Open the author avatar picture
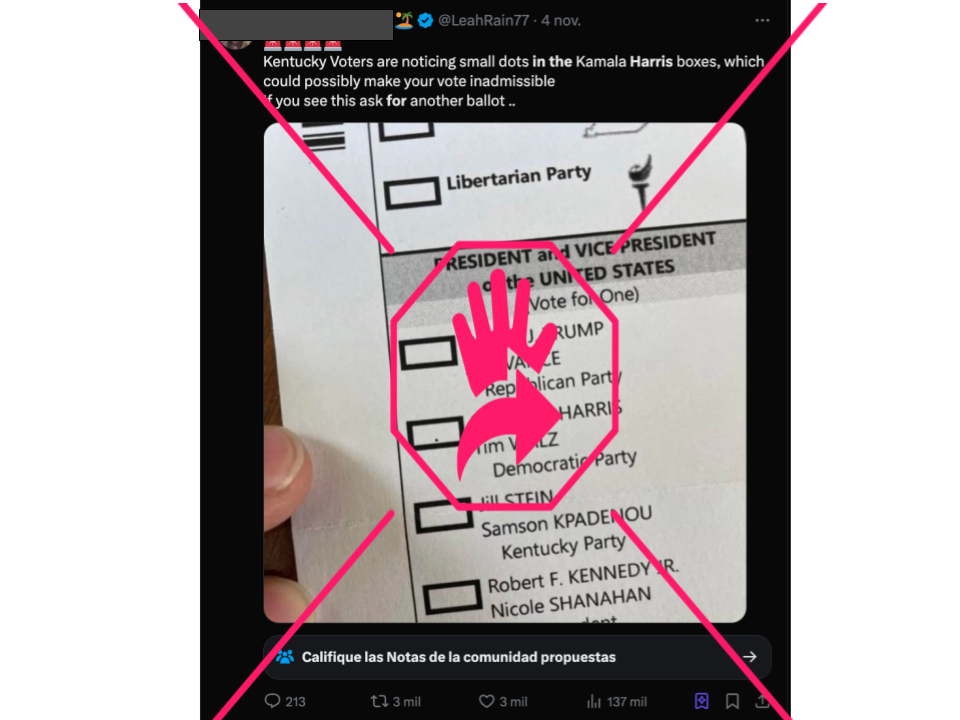Screen dimensions: 960x720 tap(236, 42)
